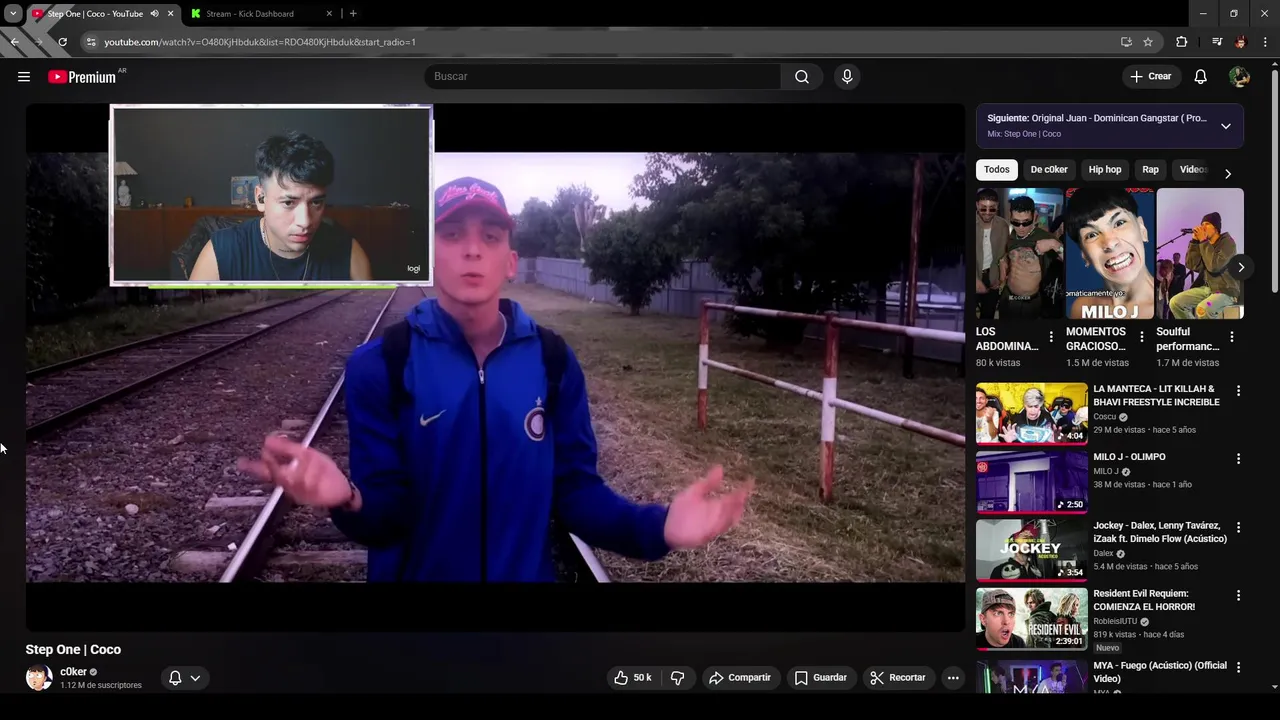This screenshot has height=720, width=1280.
Task: Open options for MOMENTOS GRACIOSO... short
Action: point(1142,337)
